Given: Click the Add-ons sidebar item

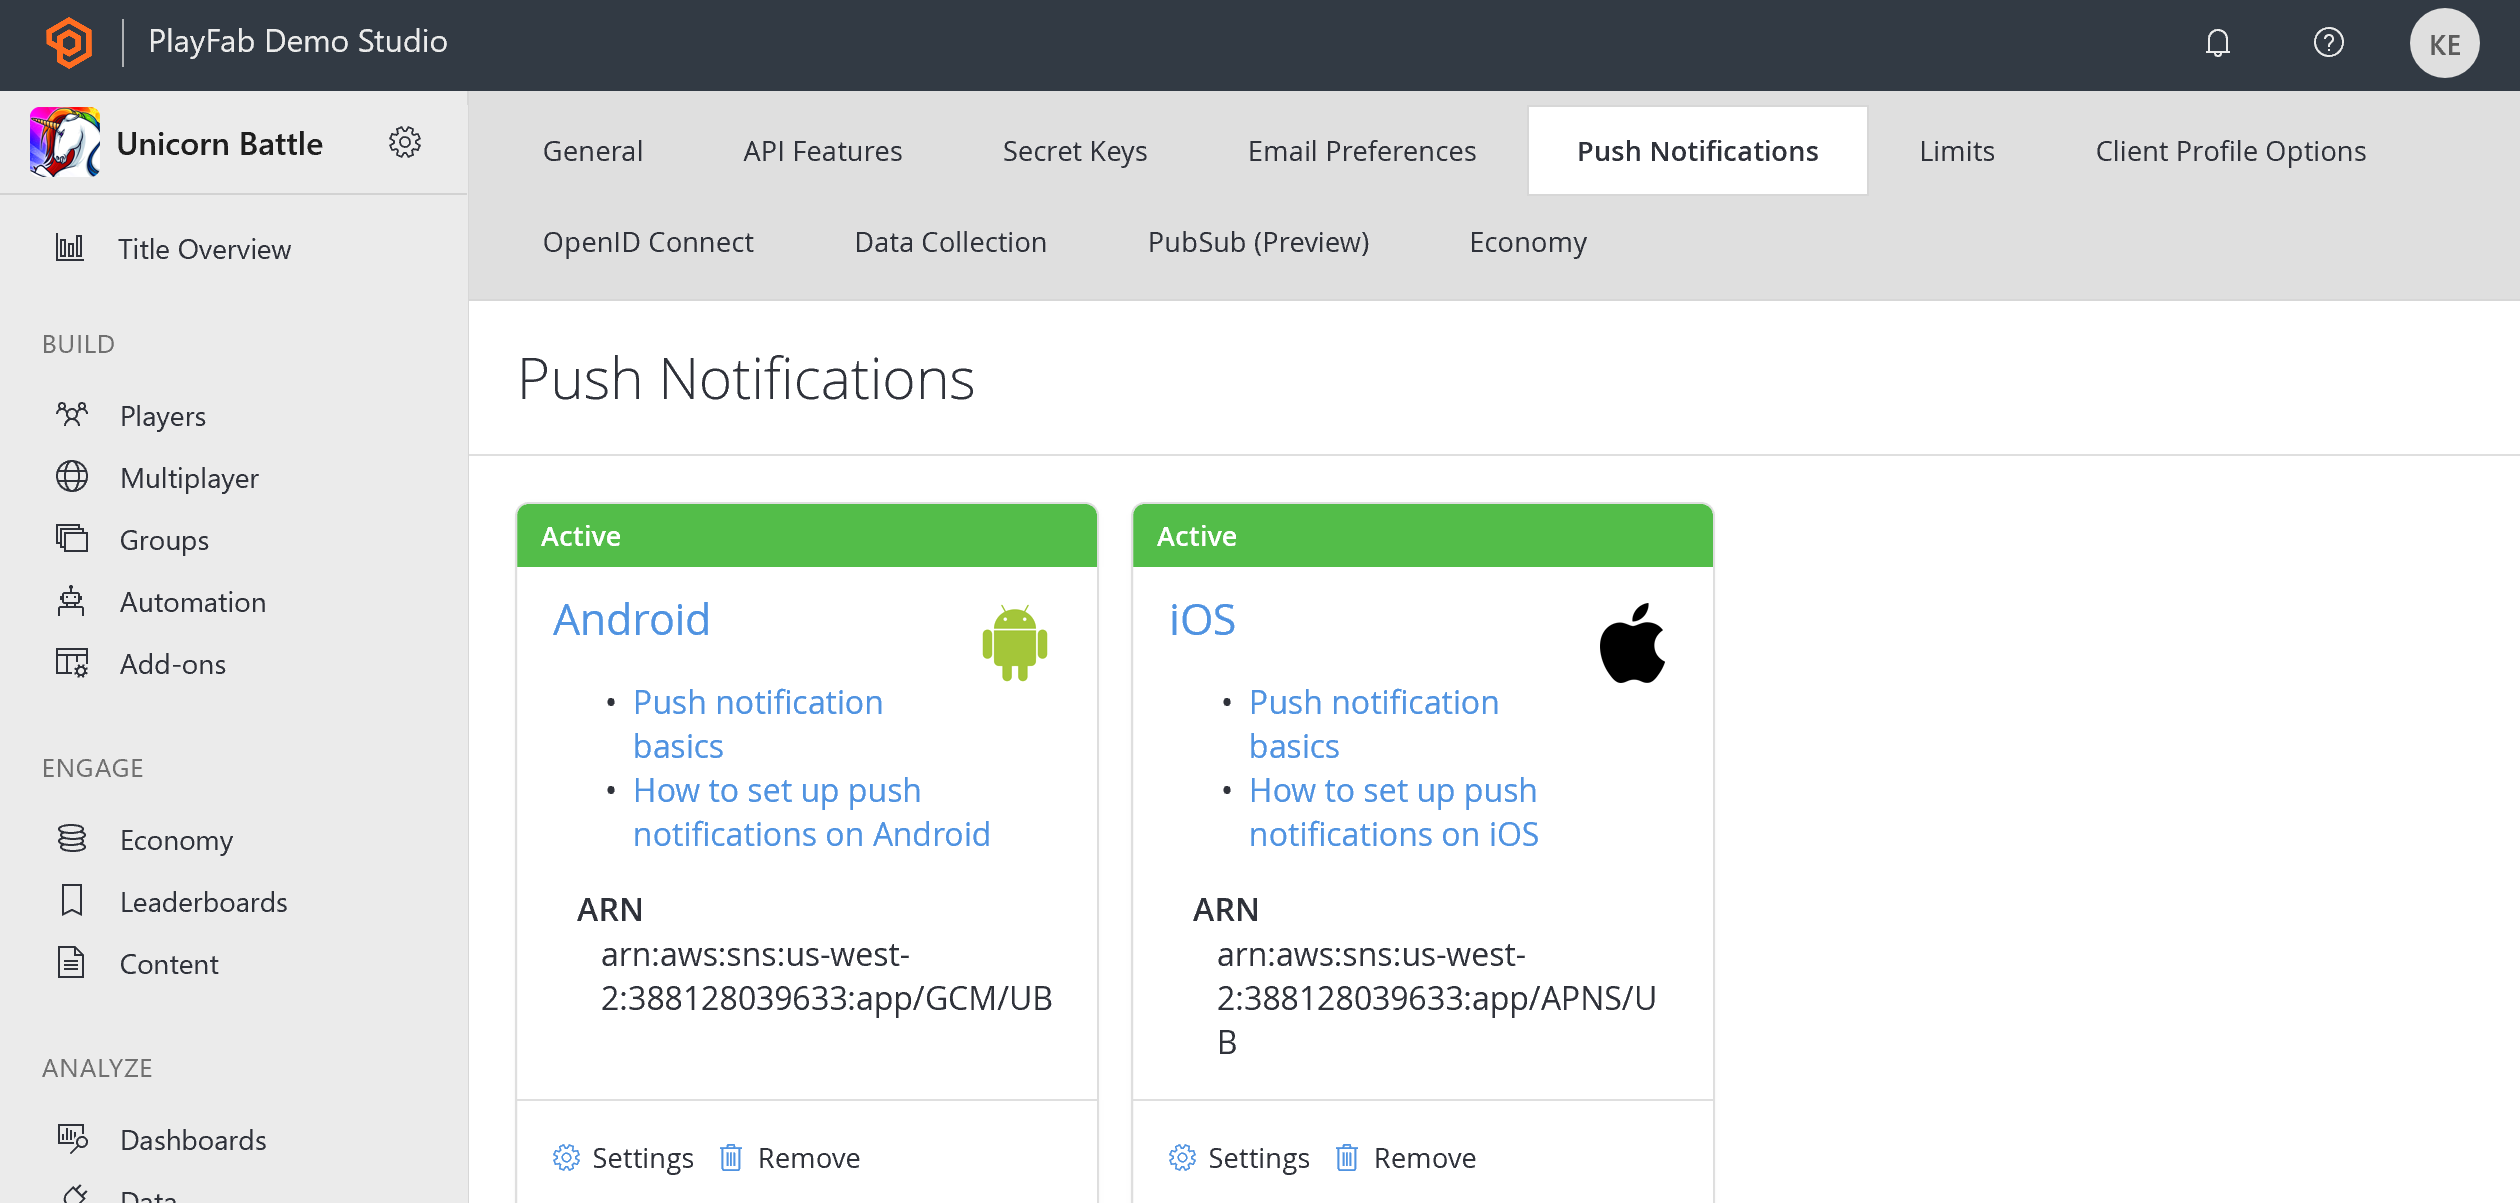Looking at the screenshot, I should point(172,663).
